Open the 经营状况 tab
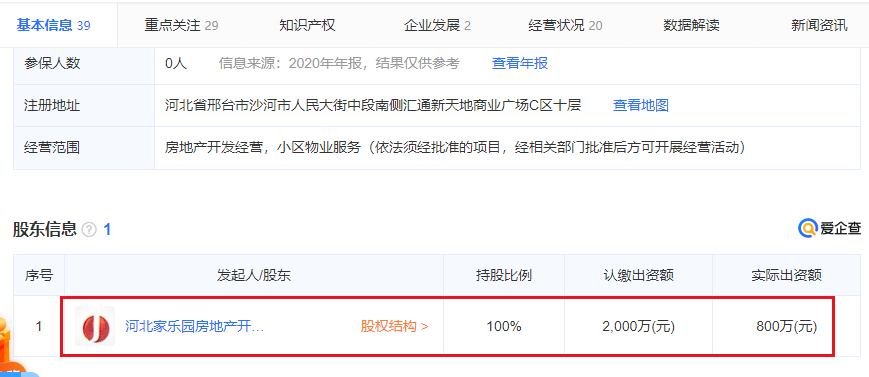Viewport: 869px width, 377px height. pos(565,26)
